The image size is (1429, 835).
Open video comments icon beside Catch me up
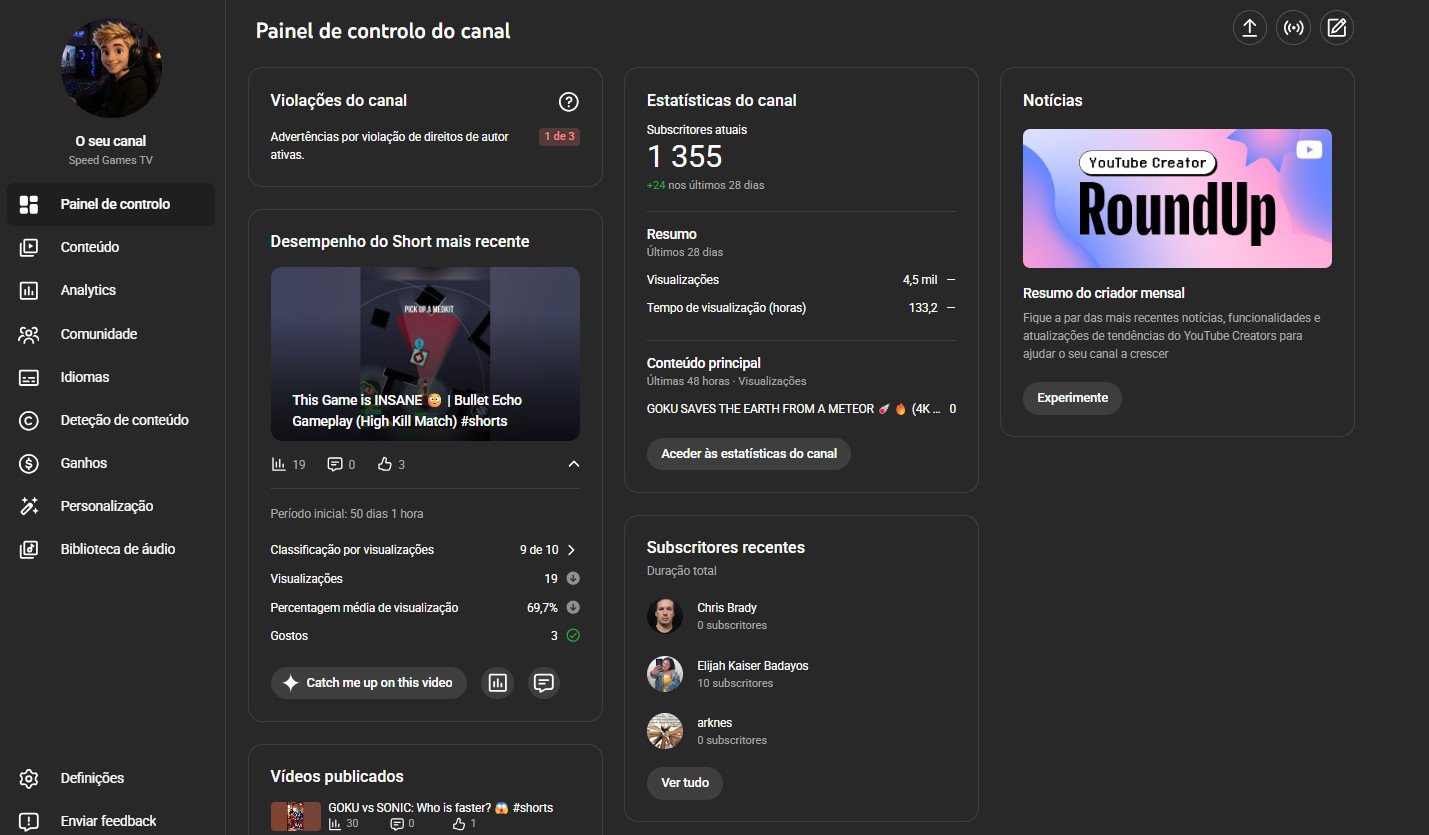click(x=543, y=683)
